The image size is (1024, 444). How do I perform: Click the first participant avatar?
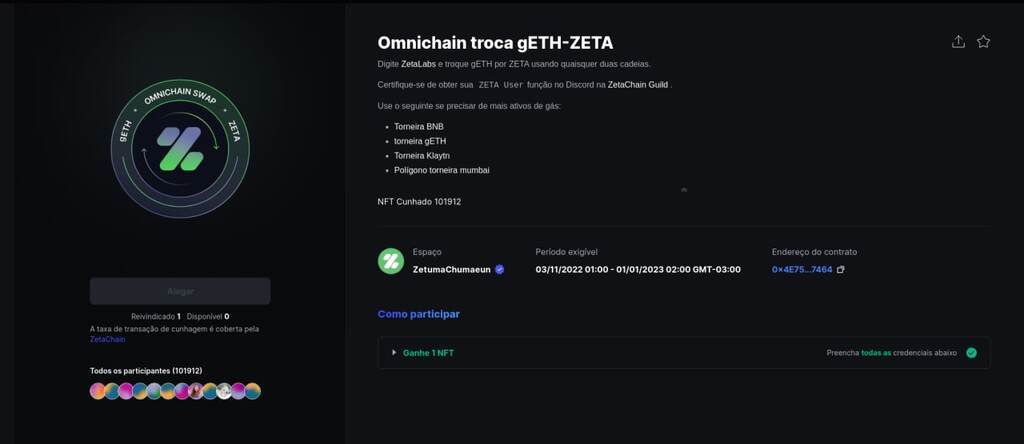coord(97,391)
